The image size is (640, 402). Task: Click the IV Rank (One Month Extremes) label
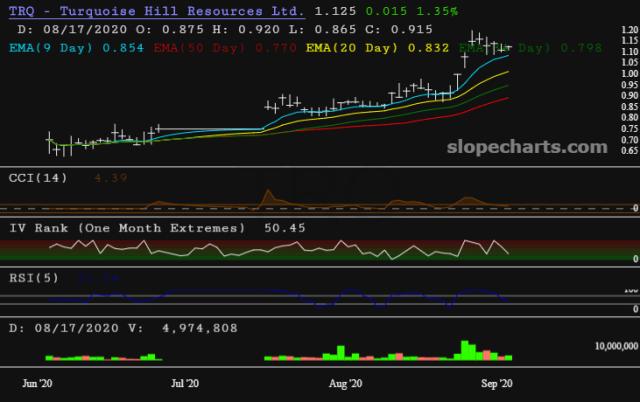click(127, 228)
